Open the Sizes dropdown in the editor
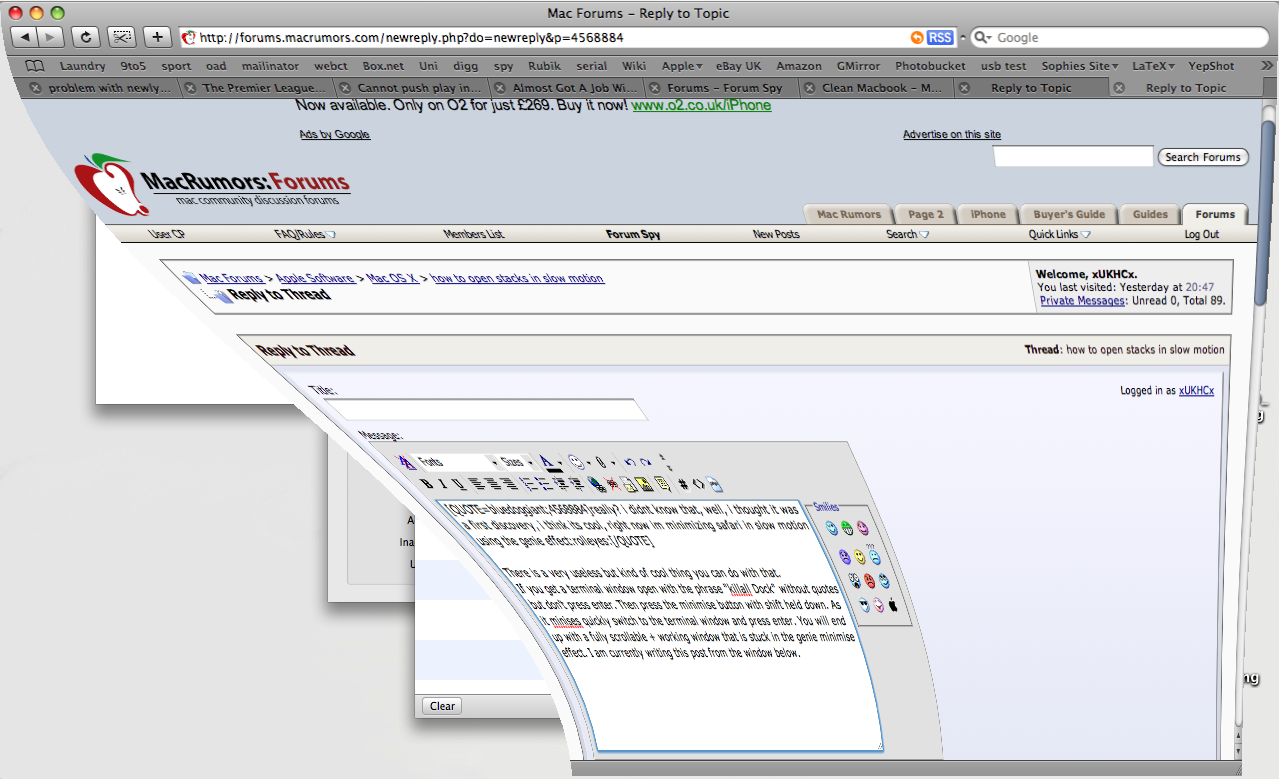The width and height of the screenshot is (1279, 779). coord(516,462)
